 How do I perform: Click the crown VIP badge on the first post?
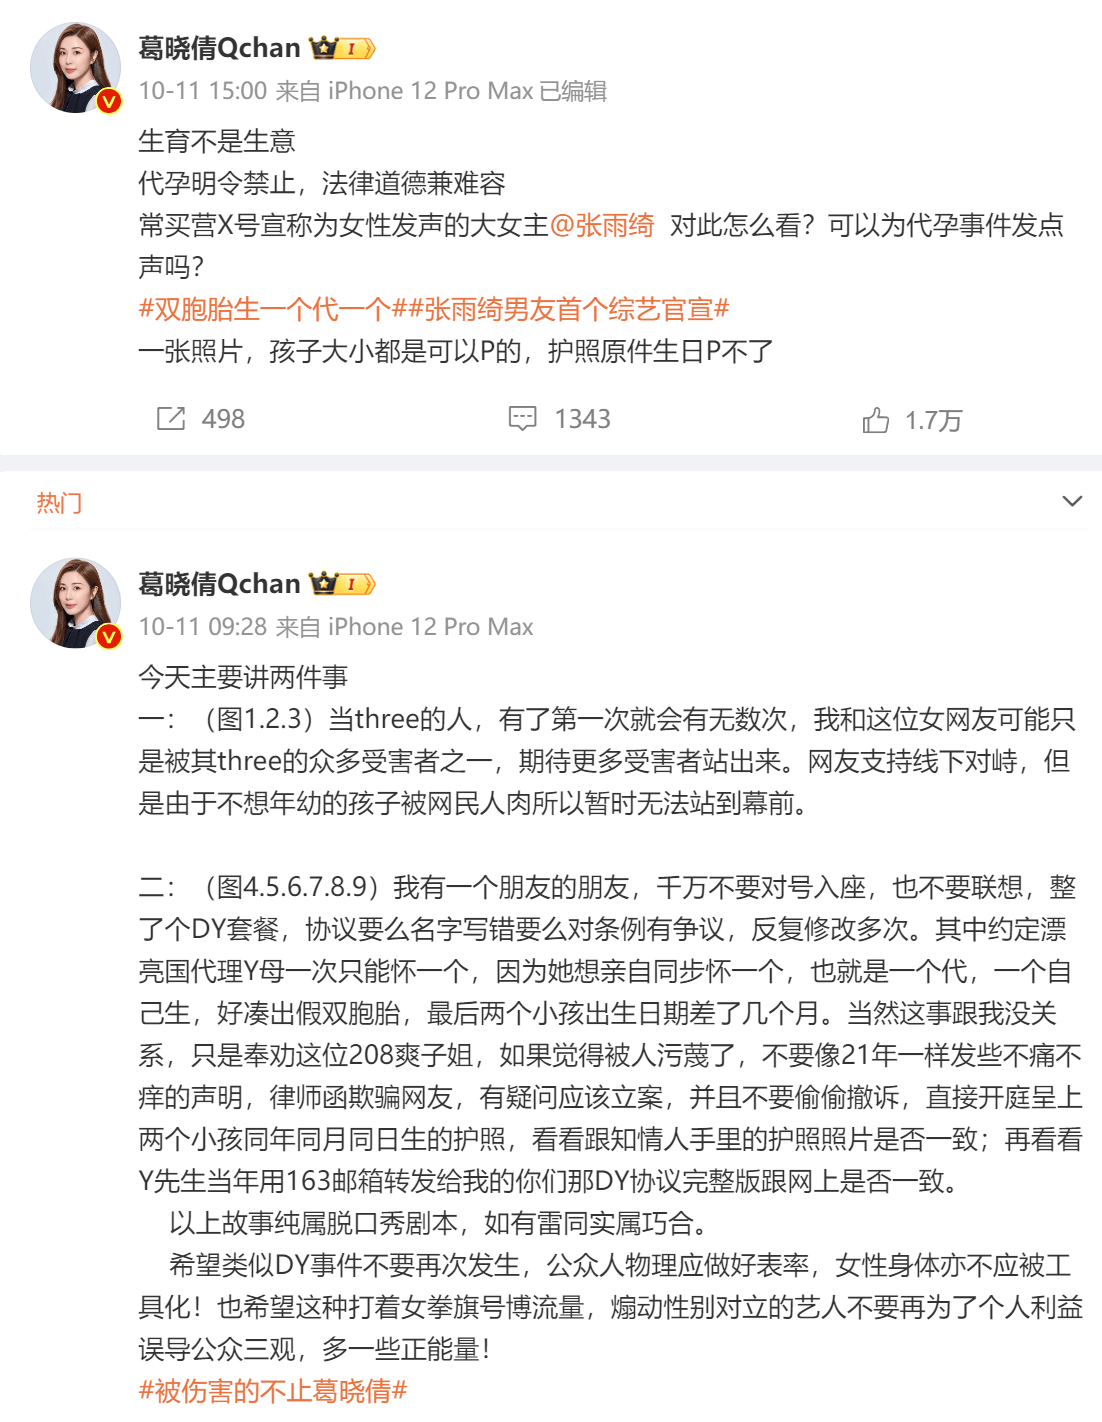(x=342, y=48)
